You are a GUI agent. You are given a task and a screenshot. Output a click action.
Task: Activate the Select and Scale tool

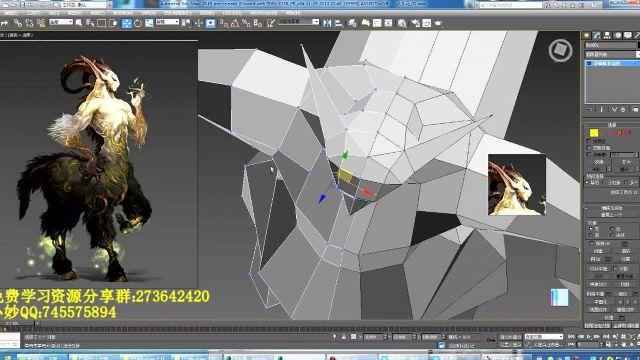pyautogui.click(x=149, y=23)
